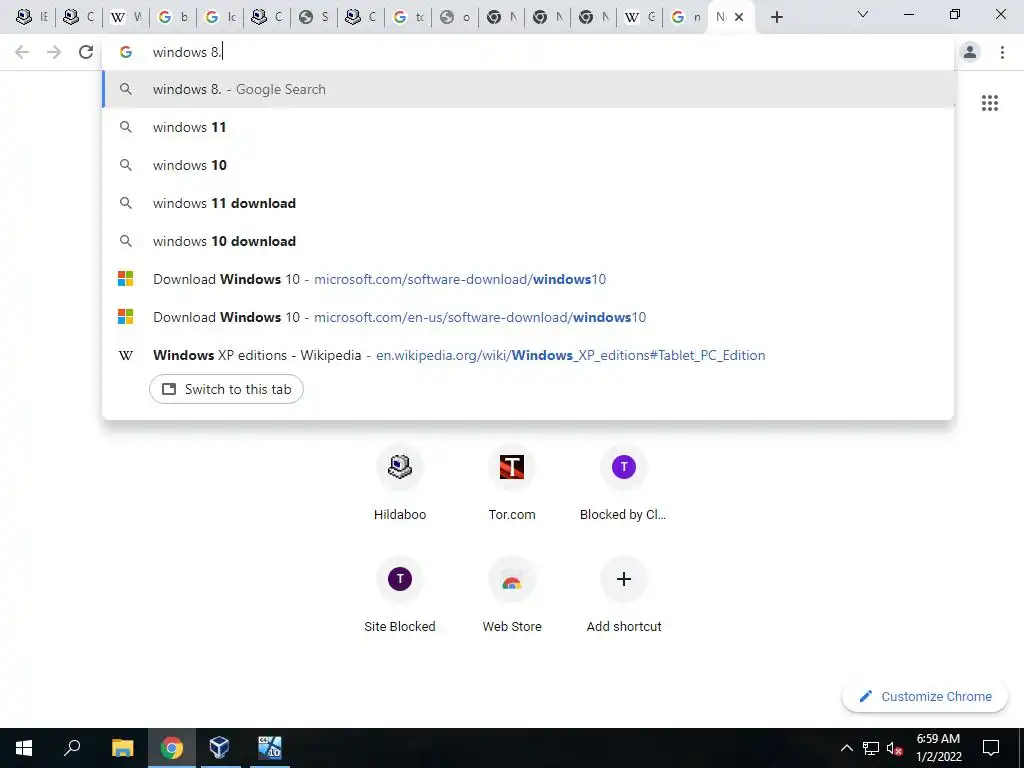Open the Web Store shortcut

coord(512,596)
